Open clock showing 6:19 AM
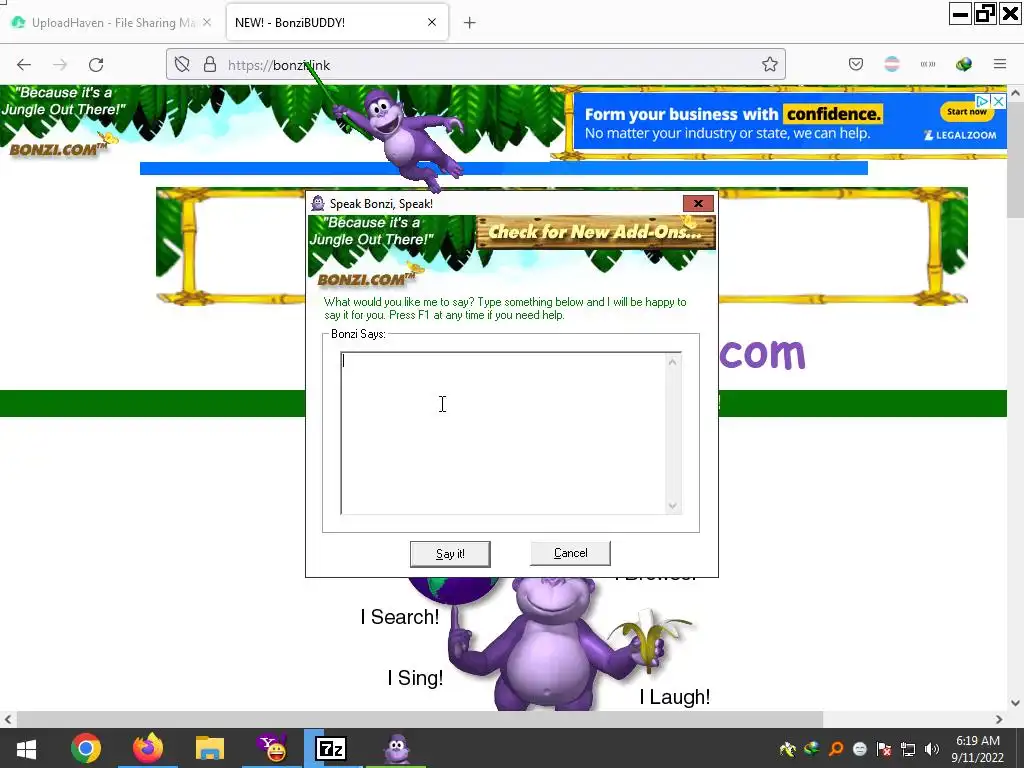The image size is (1024, 768). pos(978,749)
